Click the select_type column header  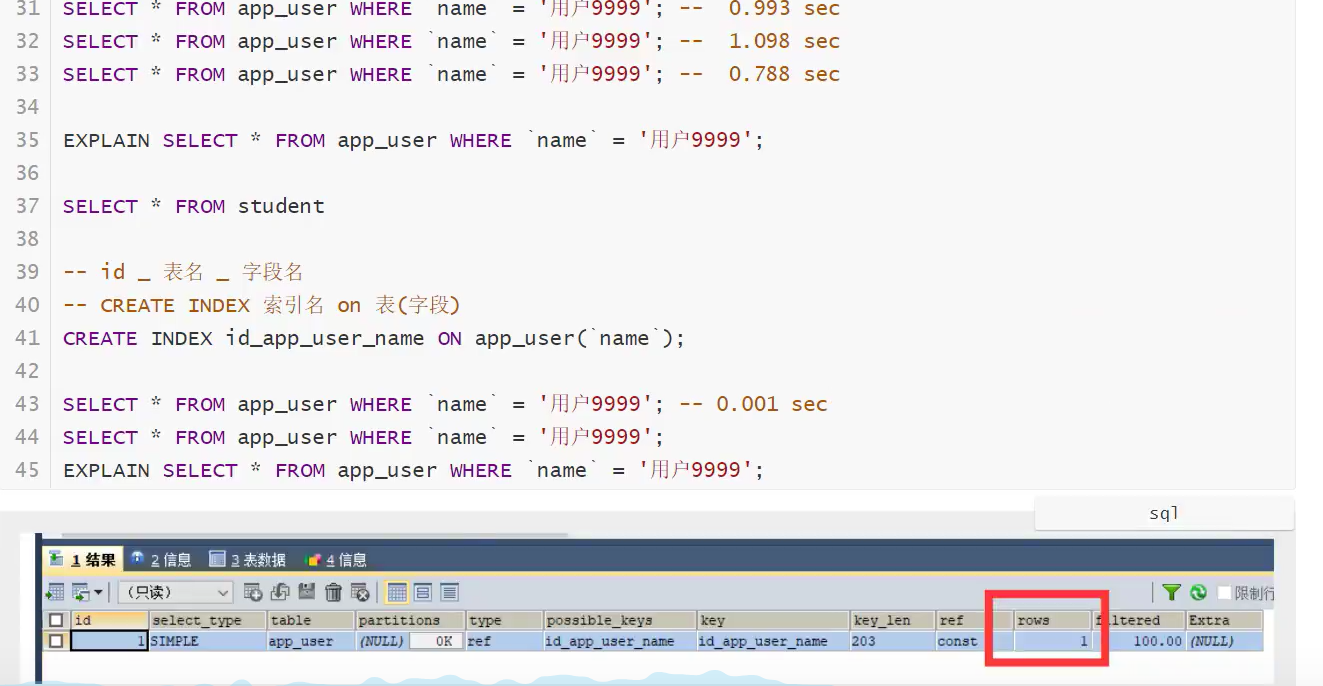[208, 620]
